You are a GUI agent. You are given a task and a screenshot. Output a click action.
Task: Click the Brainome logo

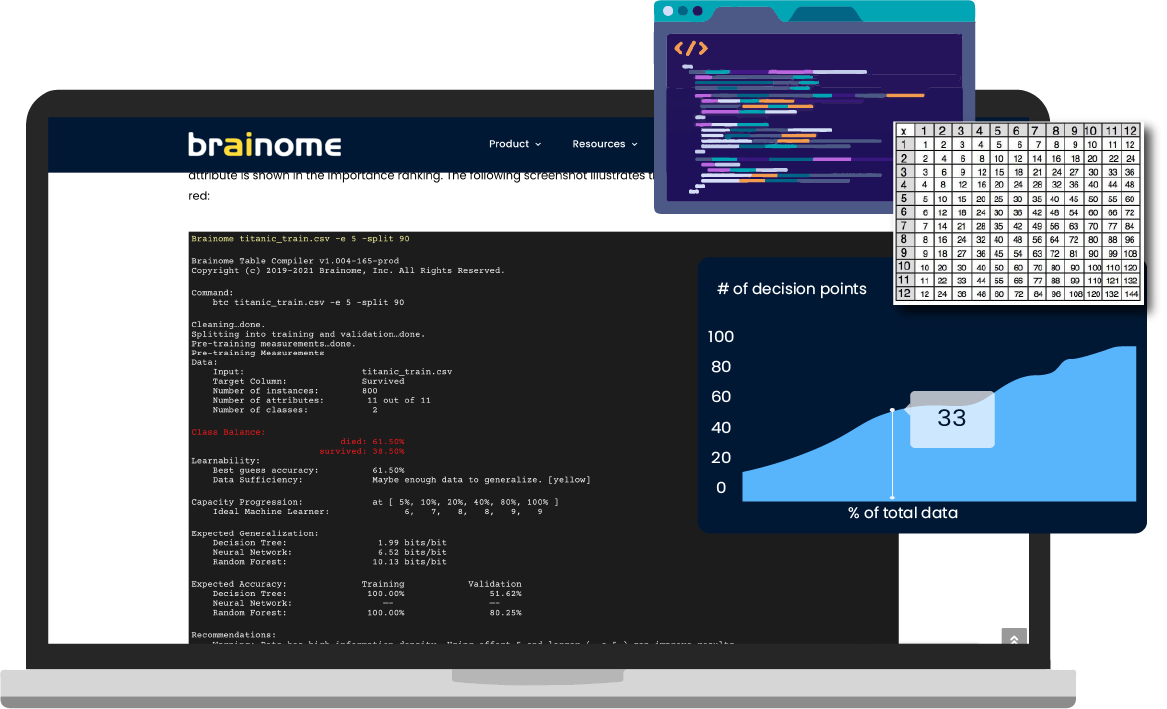click(x=264, y=144)
